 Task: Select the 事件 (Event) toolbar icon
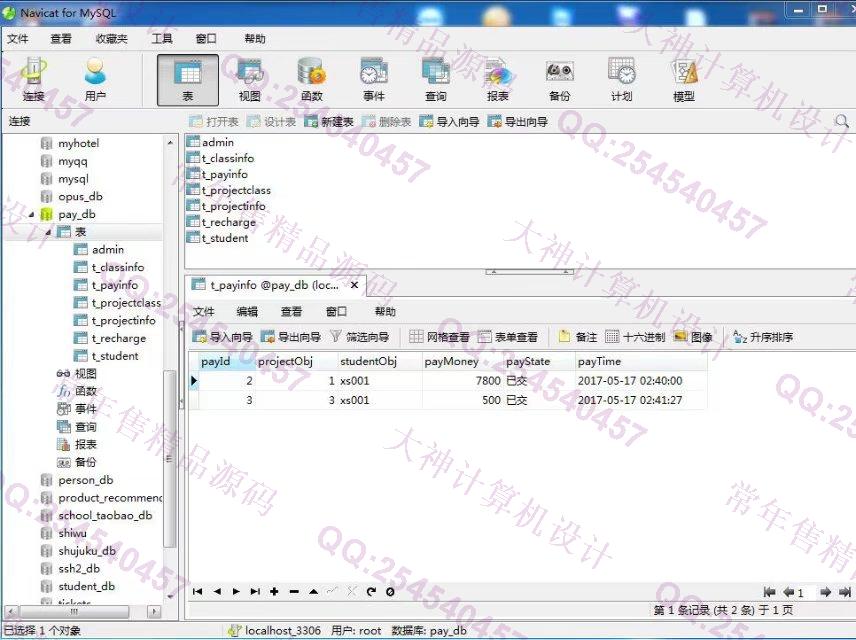[374, 80]
